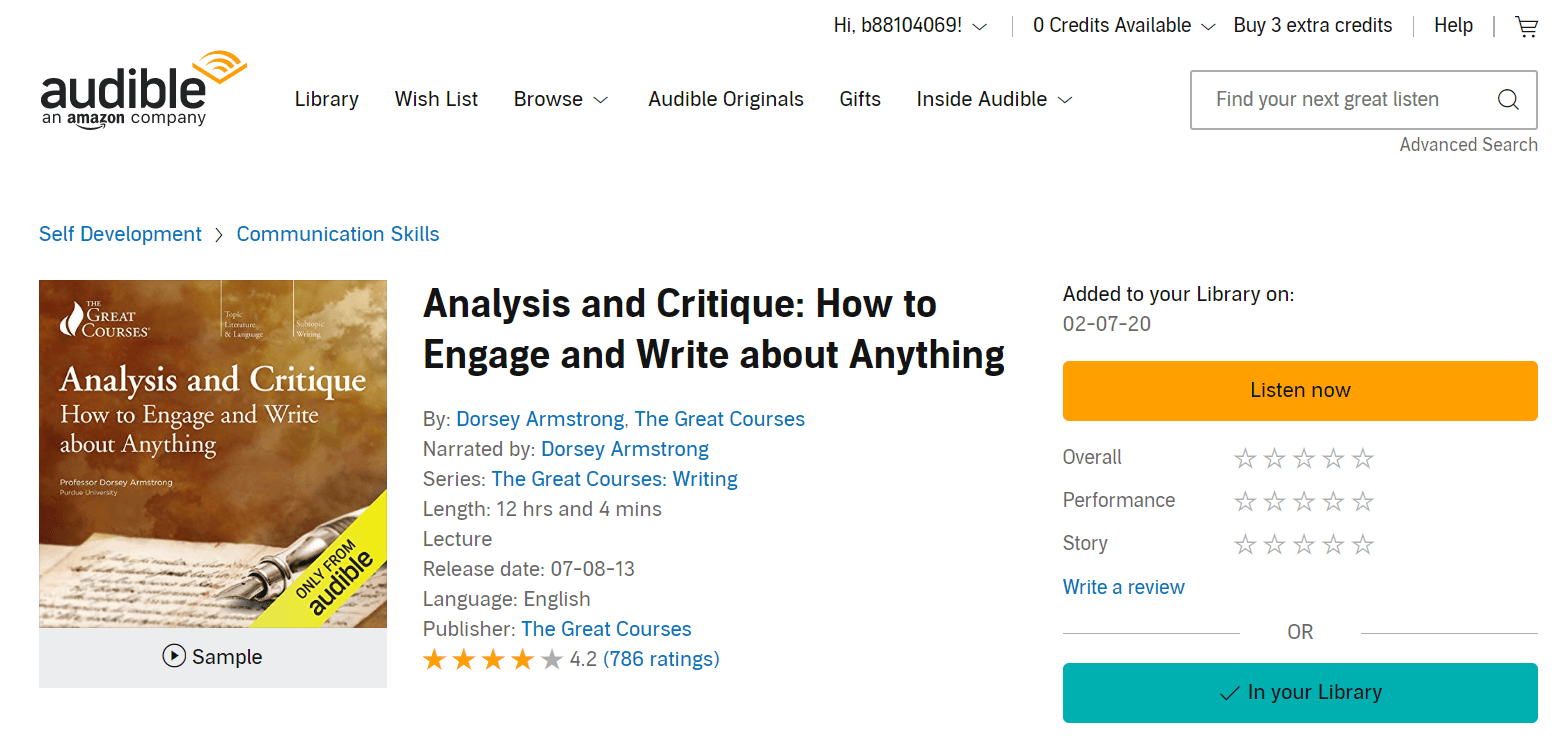This screenshot has height=744, width=1559.
Task: Rate Story four stars
Action: pos(1333,544)
